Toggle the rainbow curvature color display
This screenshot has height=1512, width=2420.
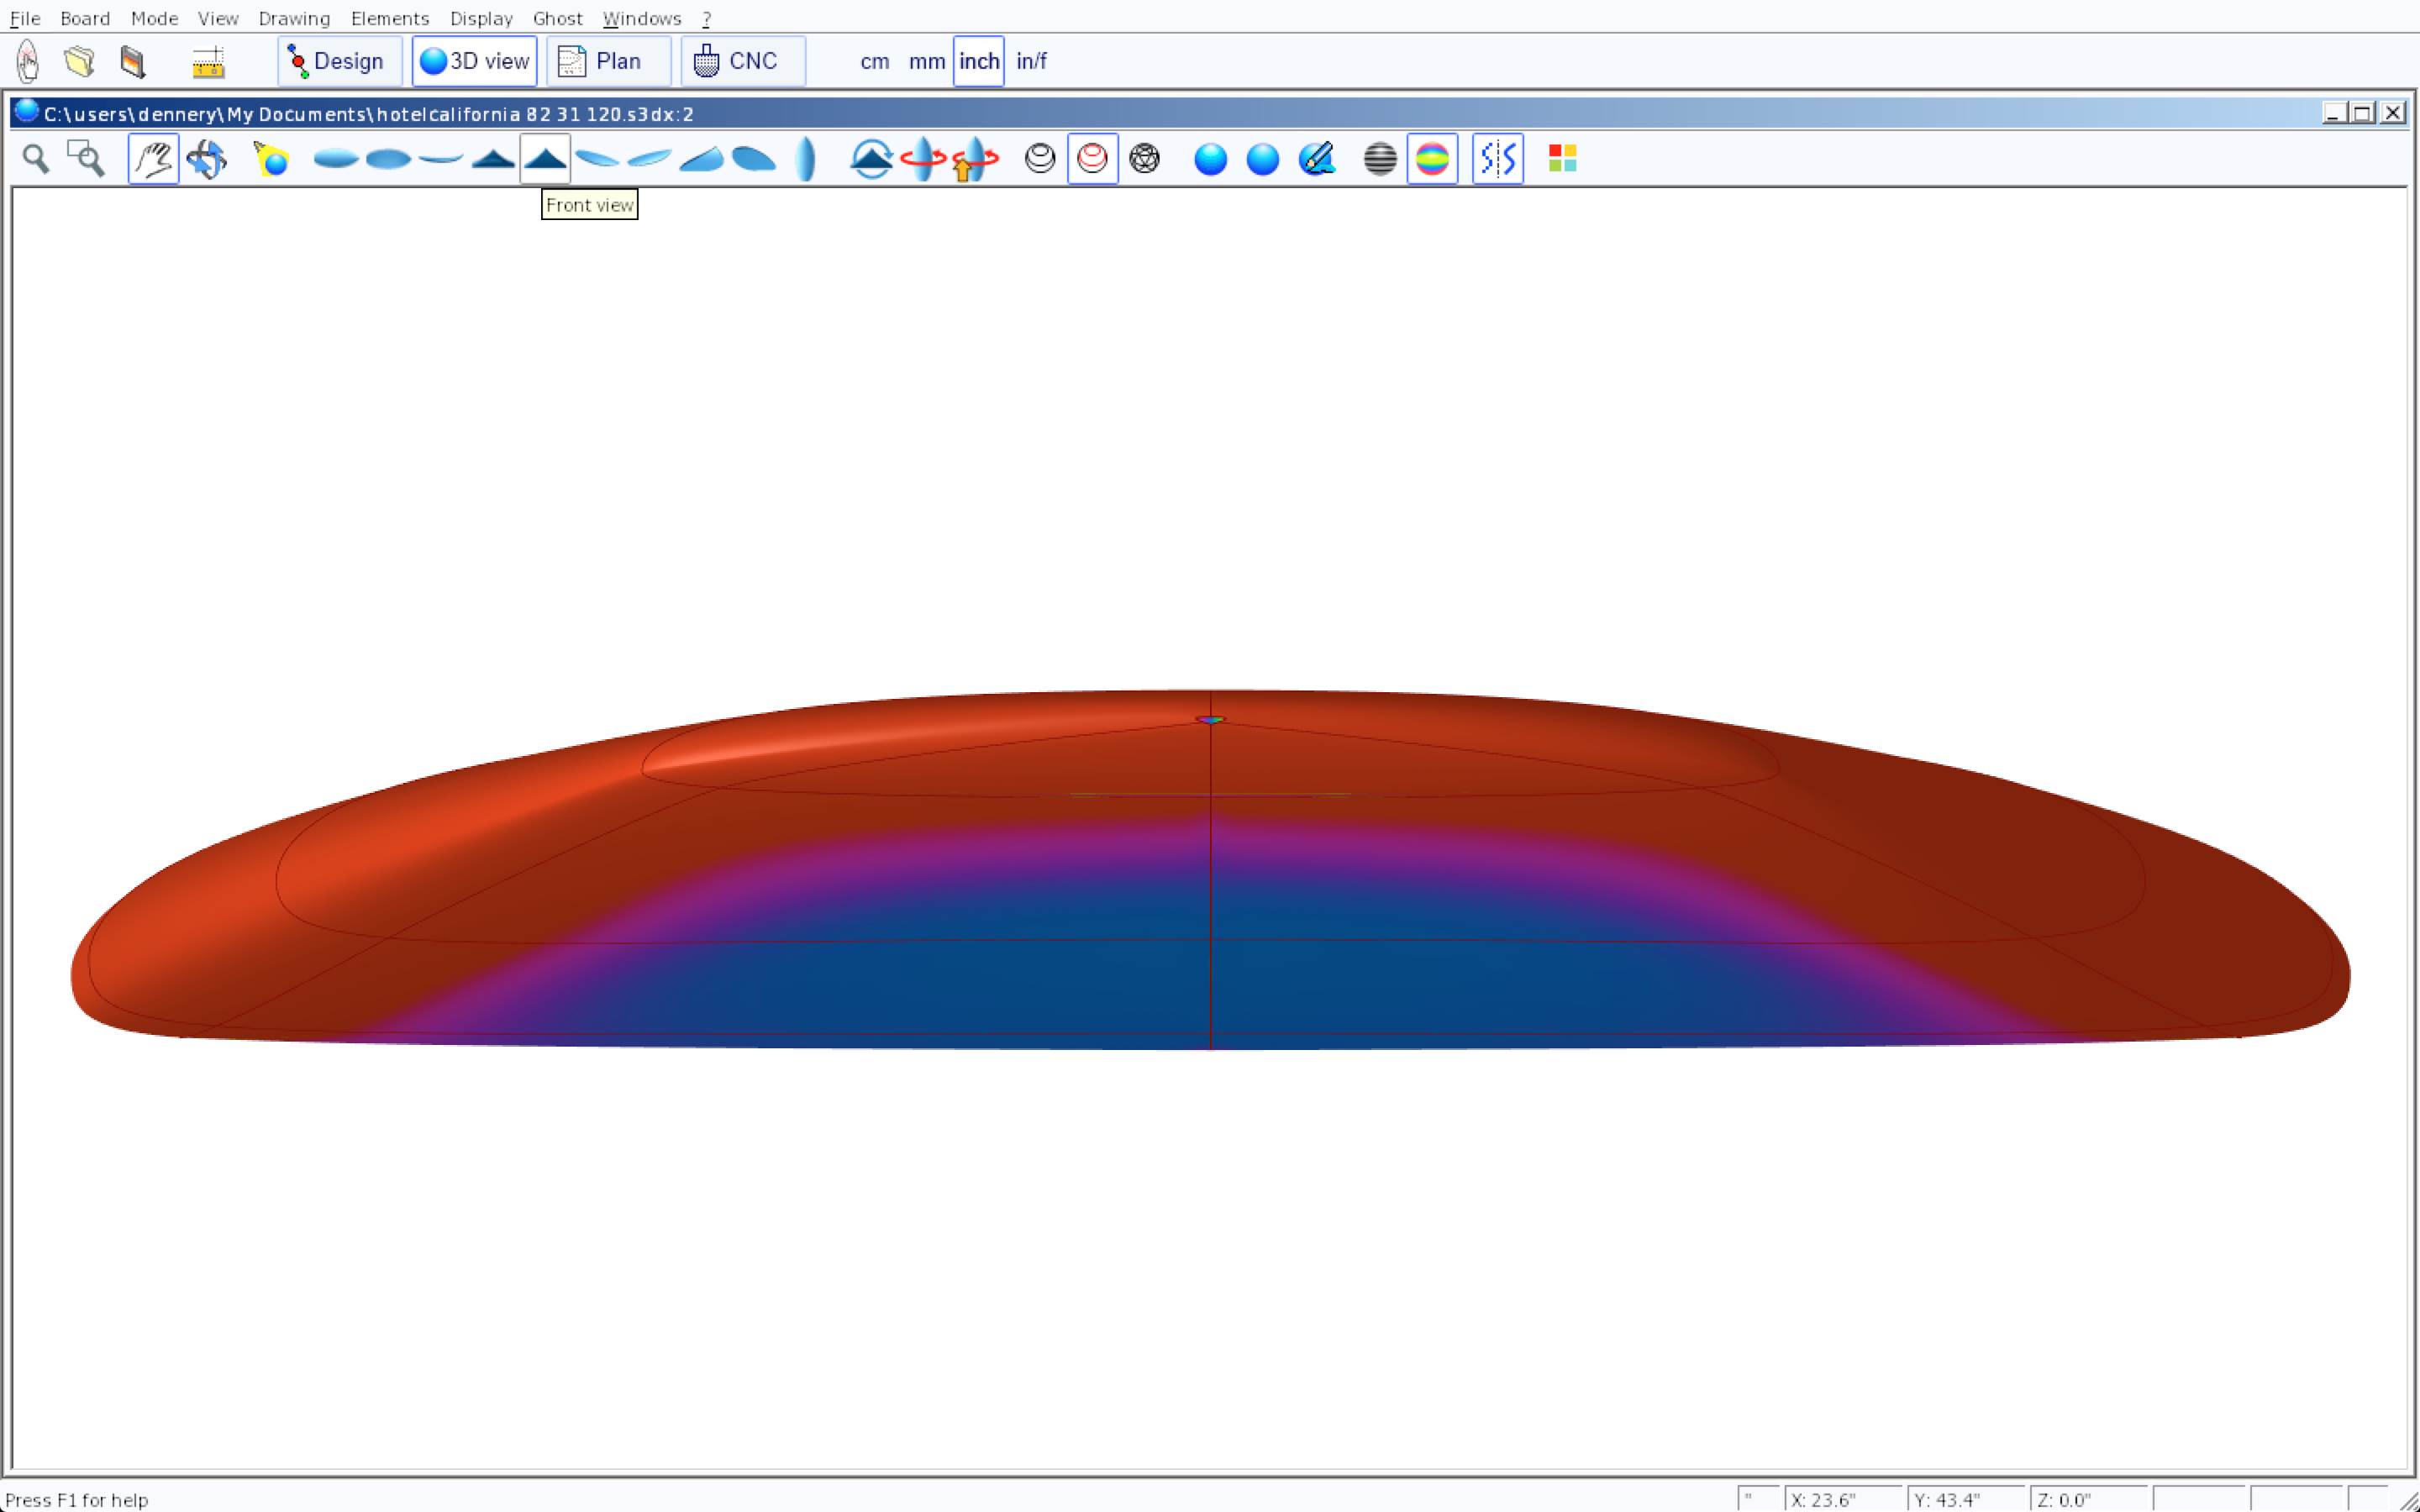coord(1432,159)
